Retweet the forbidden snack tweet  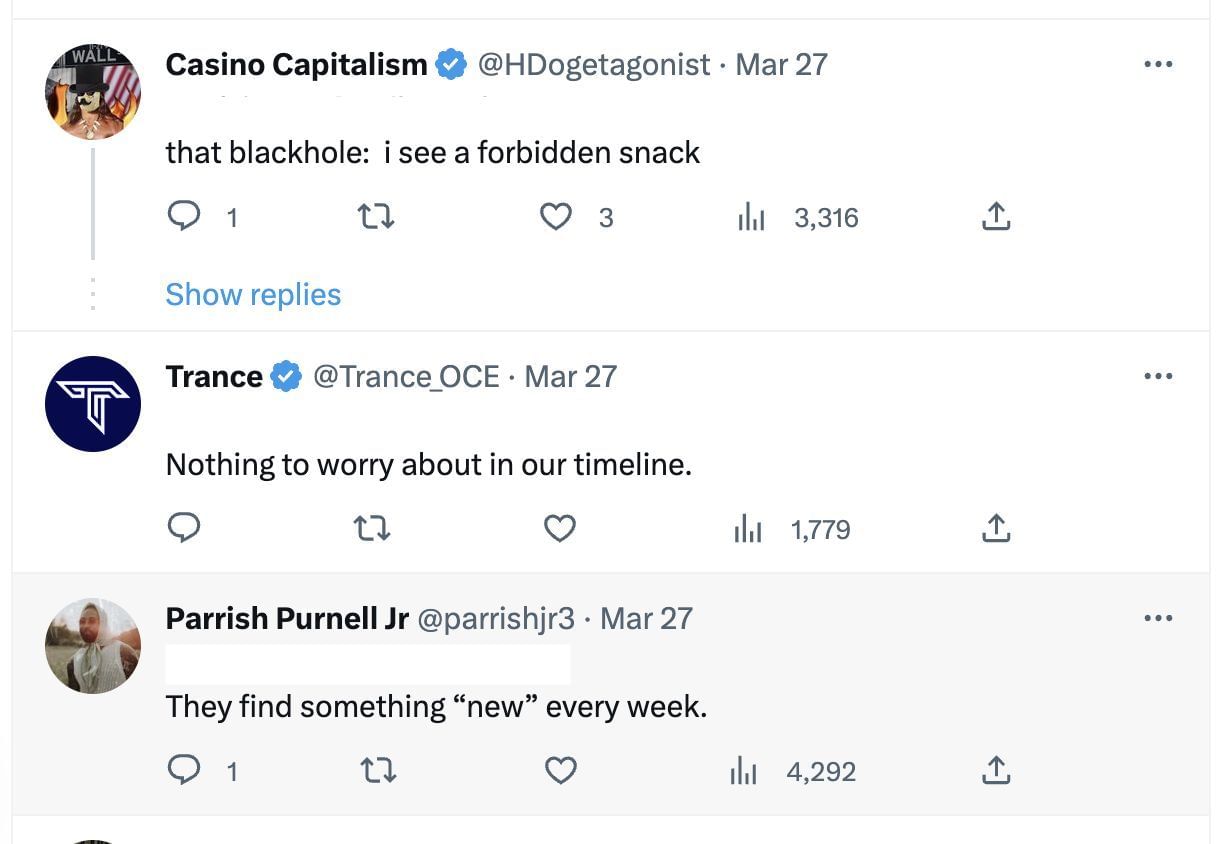pos(376,217)
